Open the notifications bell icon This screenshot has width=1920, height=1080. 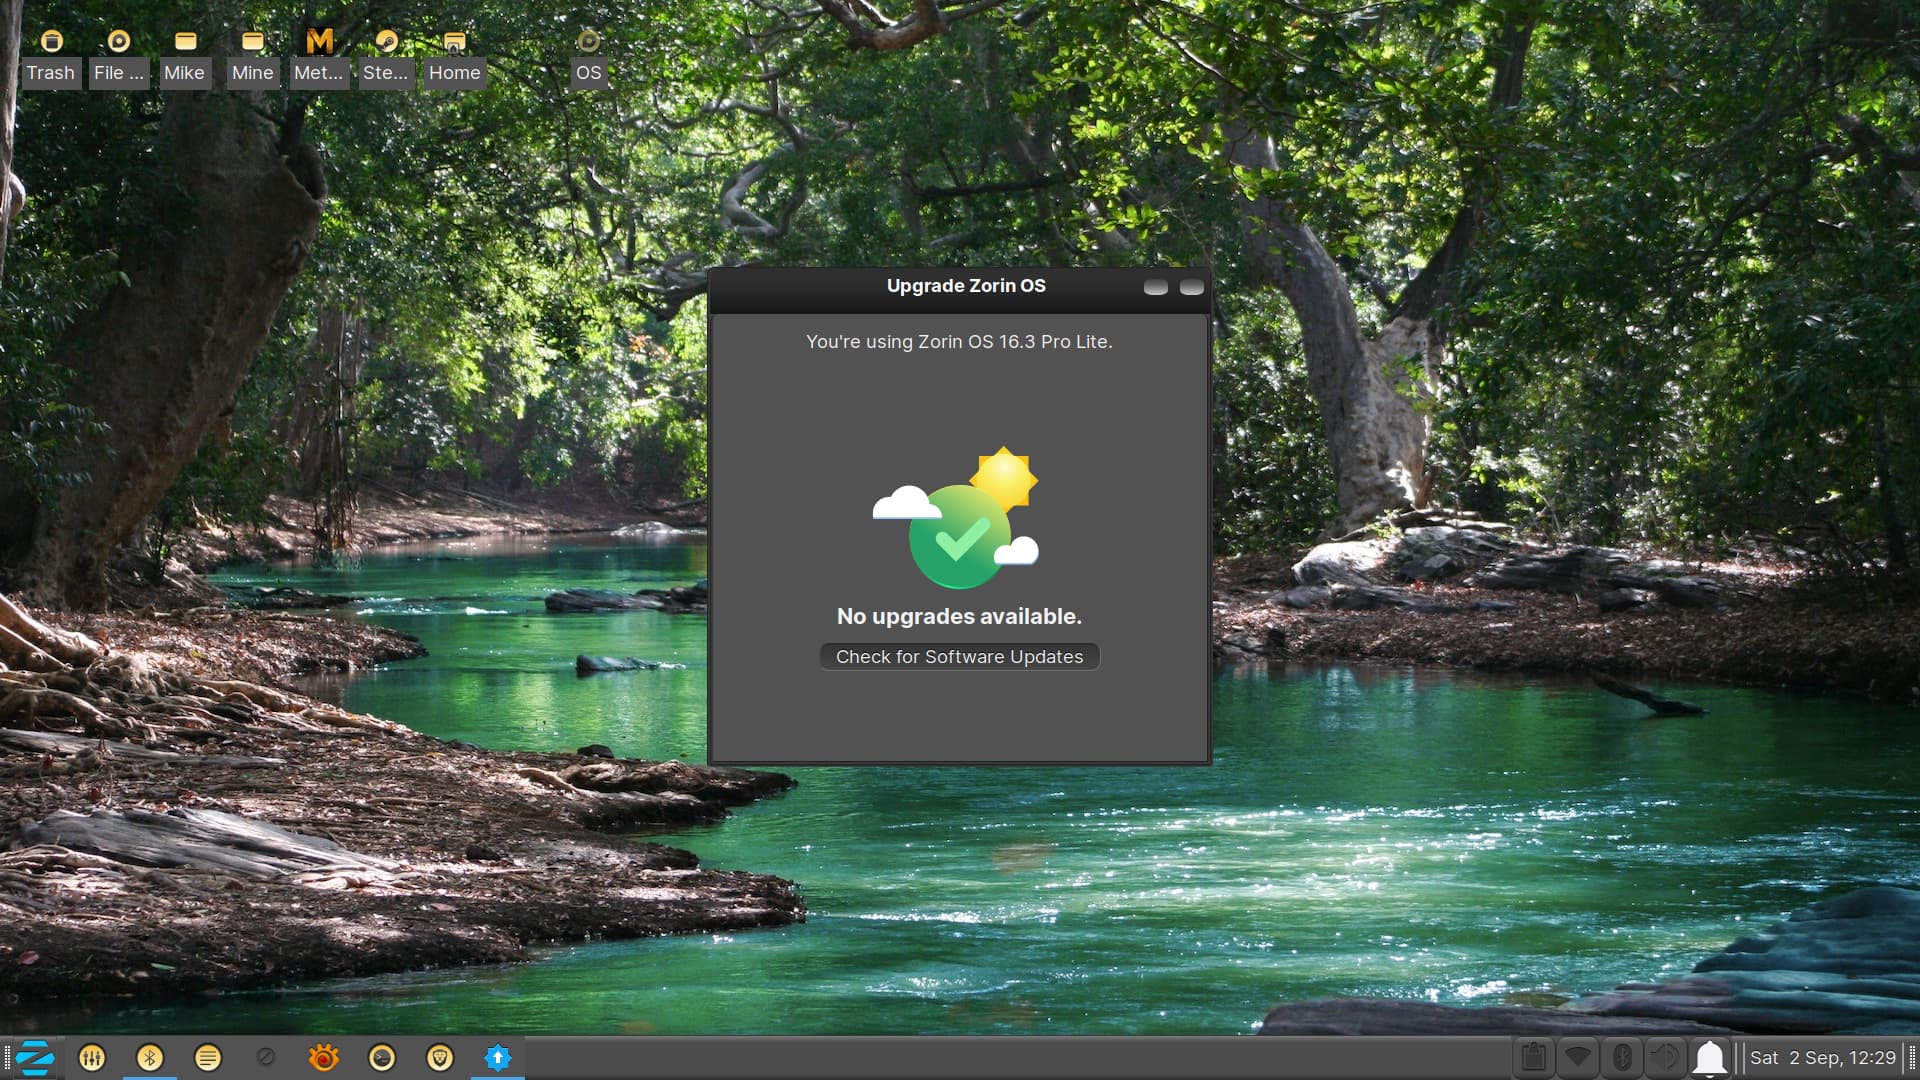tap(1710, 1057)
